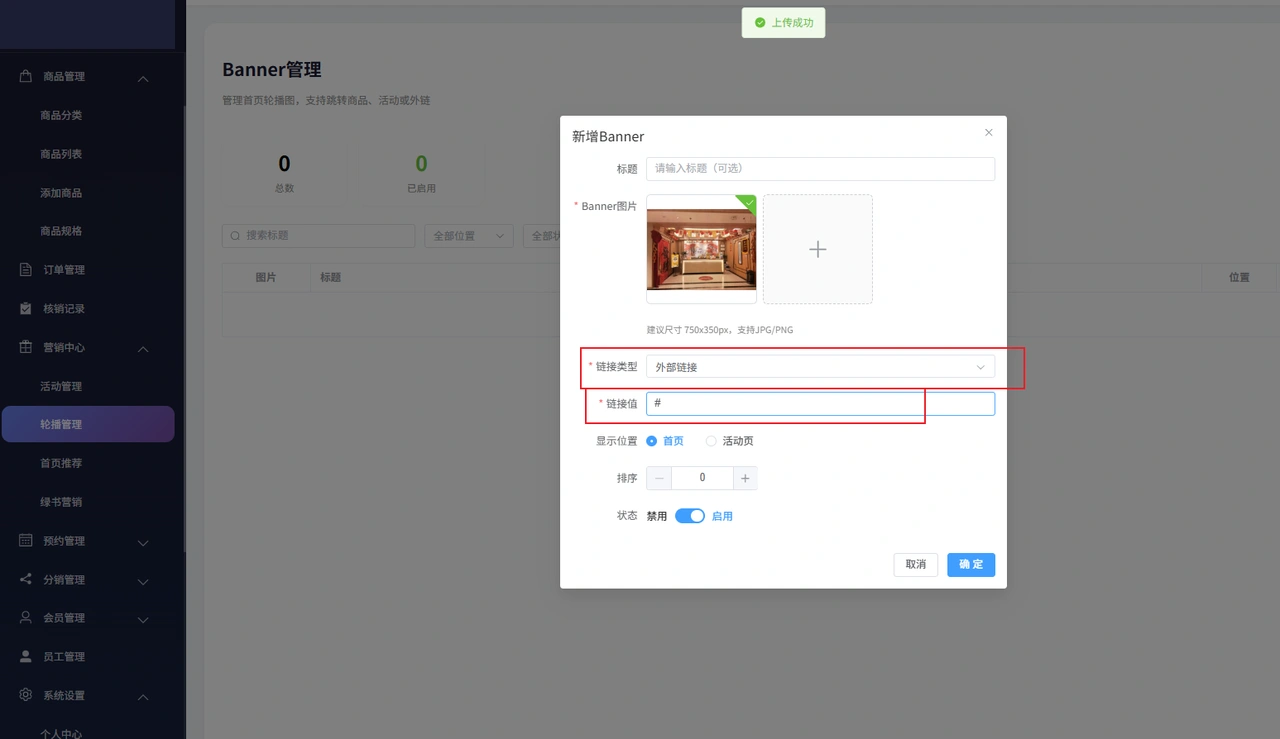The image size is (1280, 739).
Task: Open the 全部位置 filter dropdown
Action: point(469,236)
